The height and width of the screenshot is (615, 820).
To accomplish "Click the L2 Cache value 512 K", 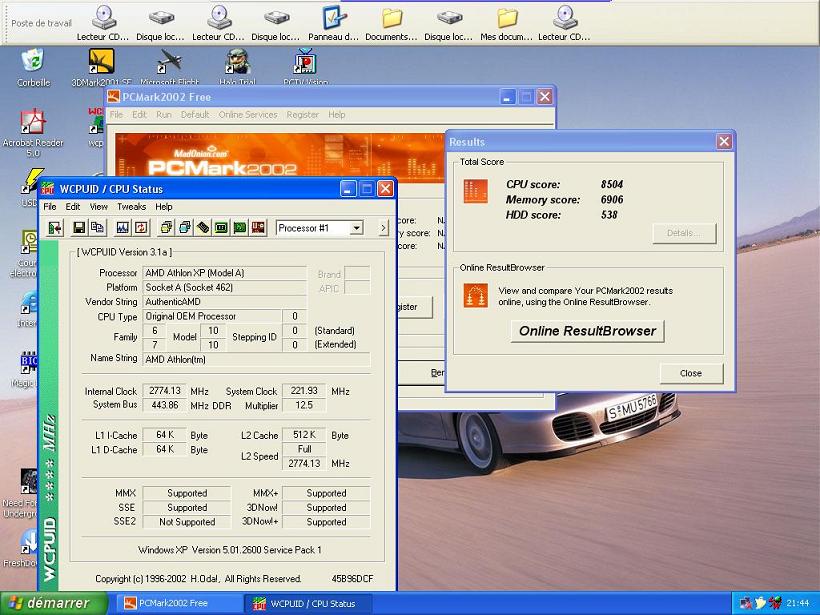I will [x=304, y=435].
